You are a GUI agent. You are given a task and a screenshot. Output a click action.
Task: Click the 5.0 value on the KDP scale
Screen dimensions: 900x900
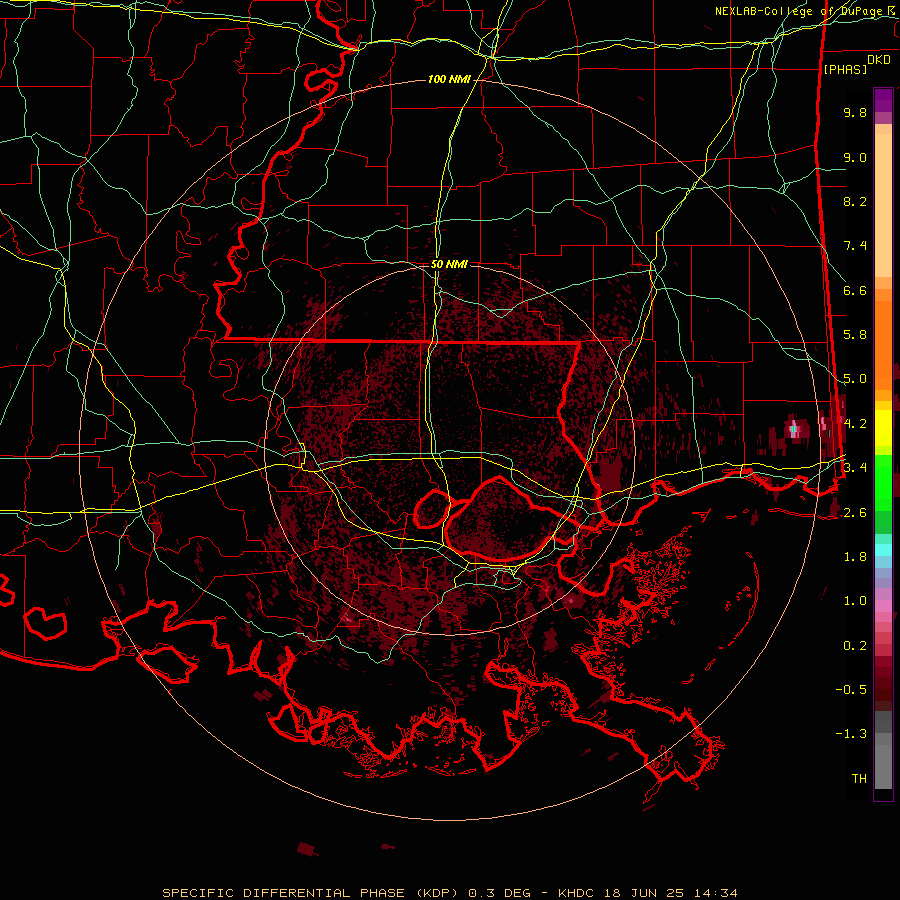tap(855, 379)
